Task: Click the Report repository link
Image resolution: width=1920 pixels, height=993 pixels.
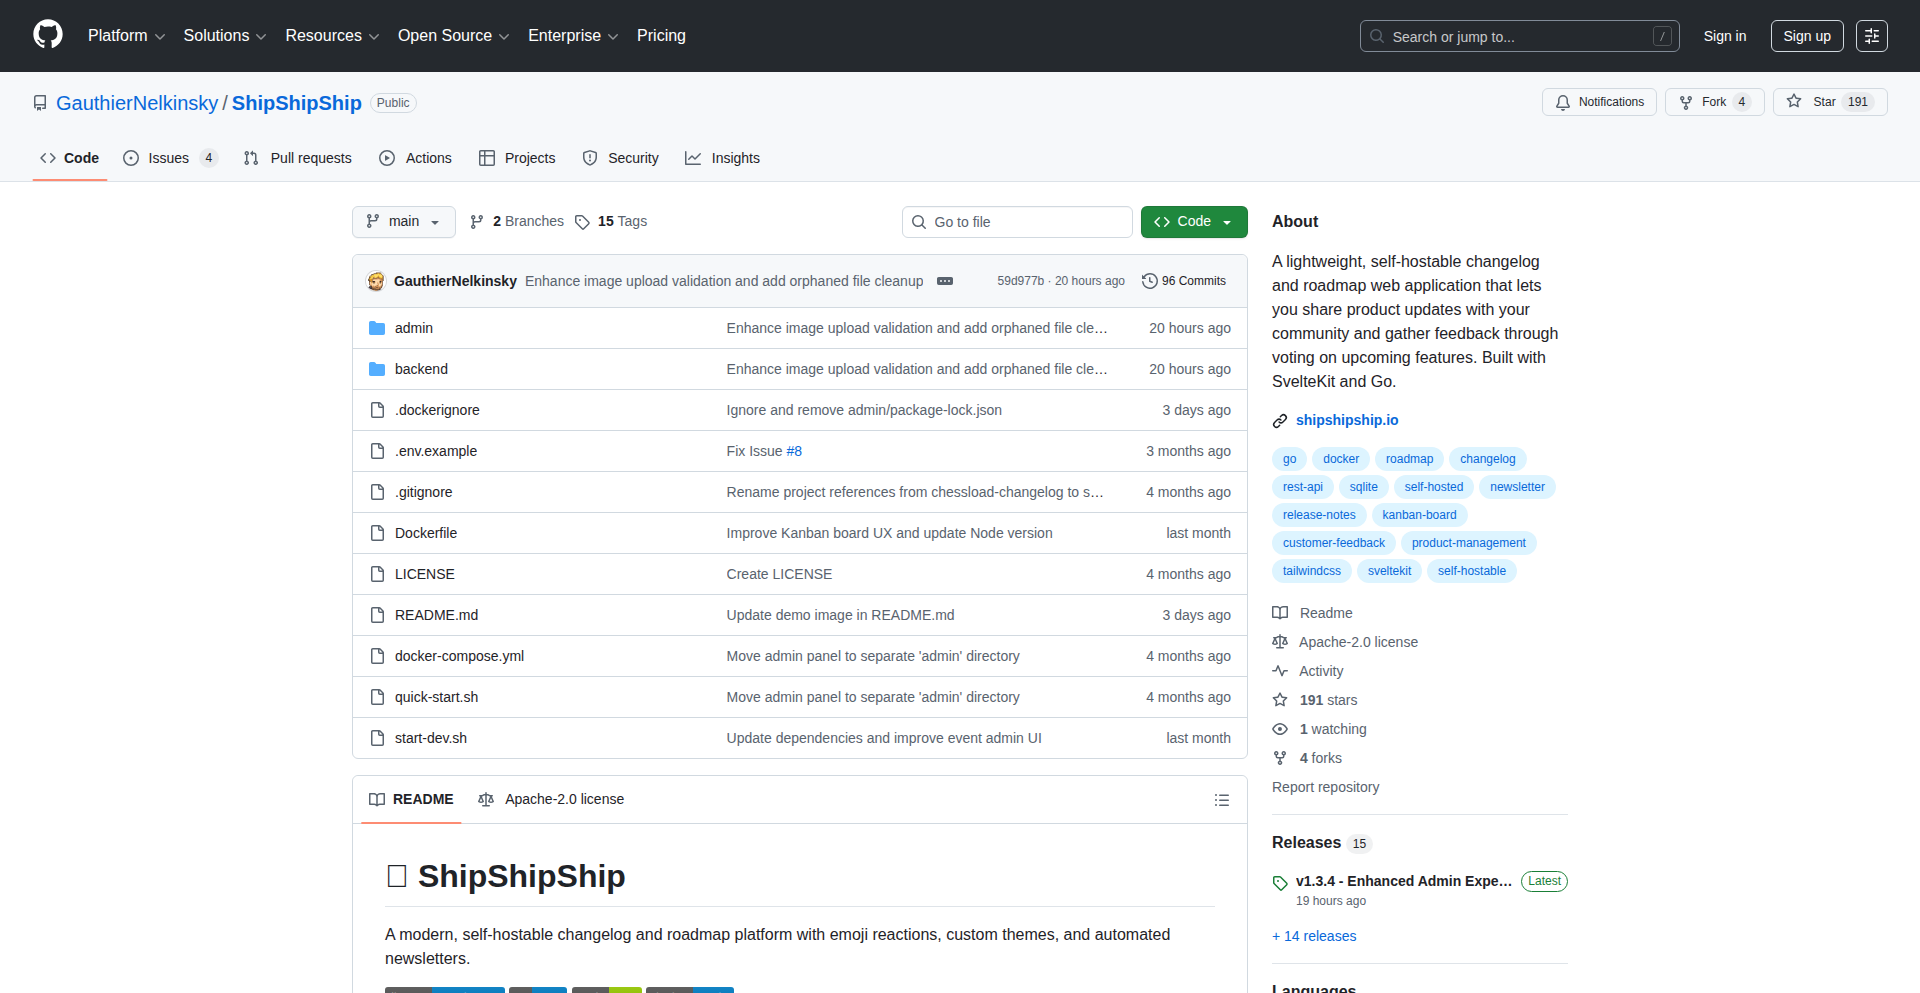Action: [1325, 787]
